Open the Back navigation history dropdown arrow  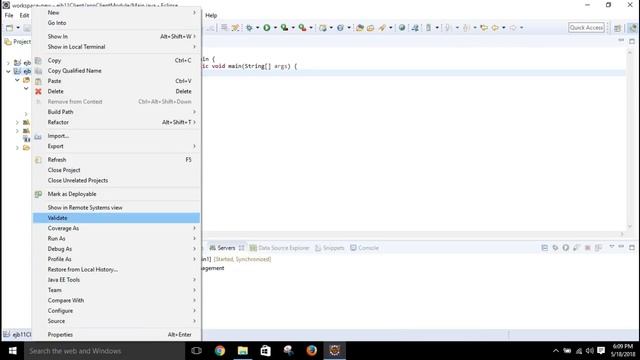[504, 28]
